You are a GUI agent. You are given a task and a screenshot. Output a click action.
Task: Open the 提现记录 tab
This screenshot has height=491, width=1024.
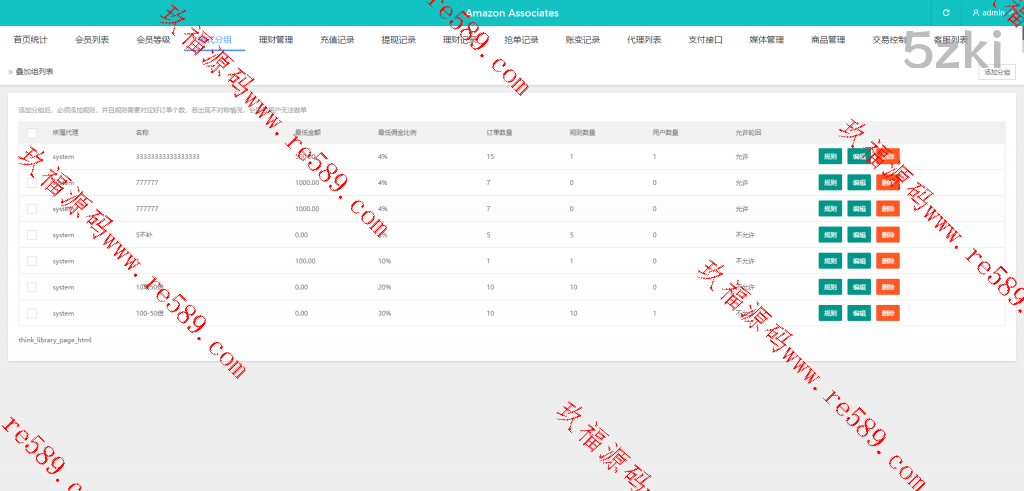pyautogui.click(x=398, y=40)
